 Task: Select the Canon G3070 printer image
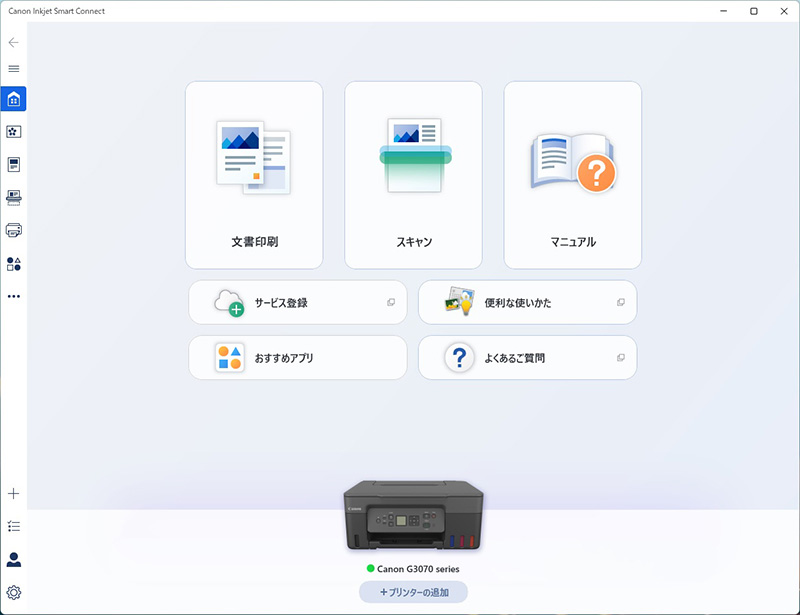point(413,515)
